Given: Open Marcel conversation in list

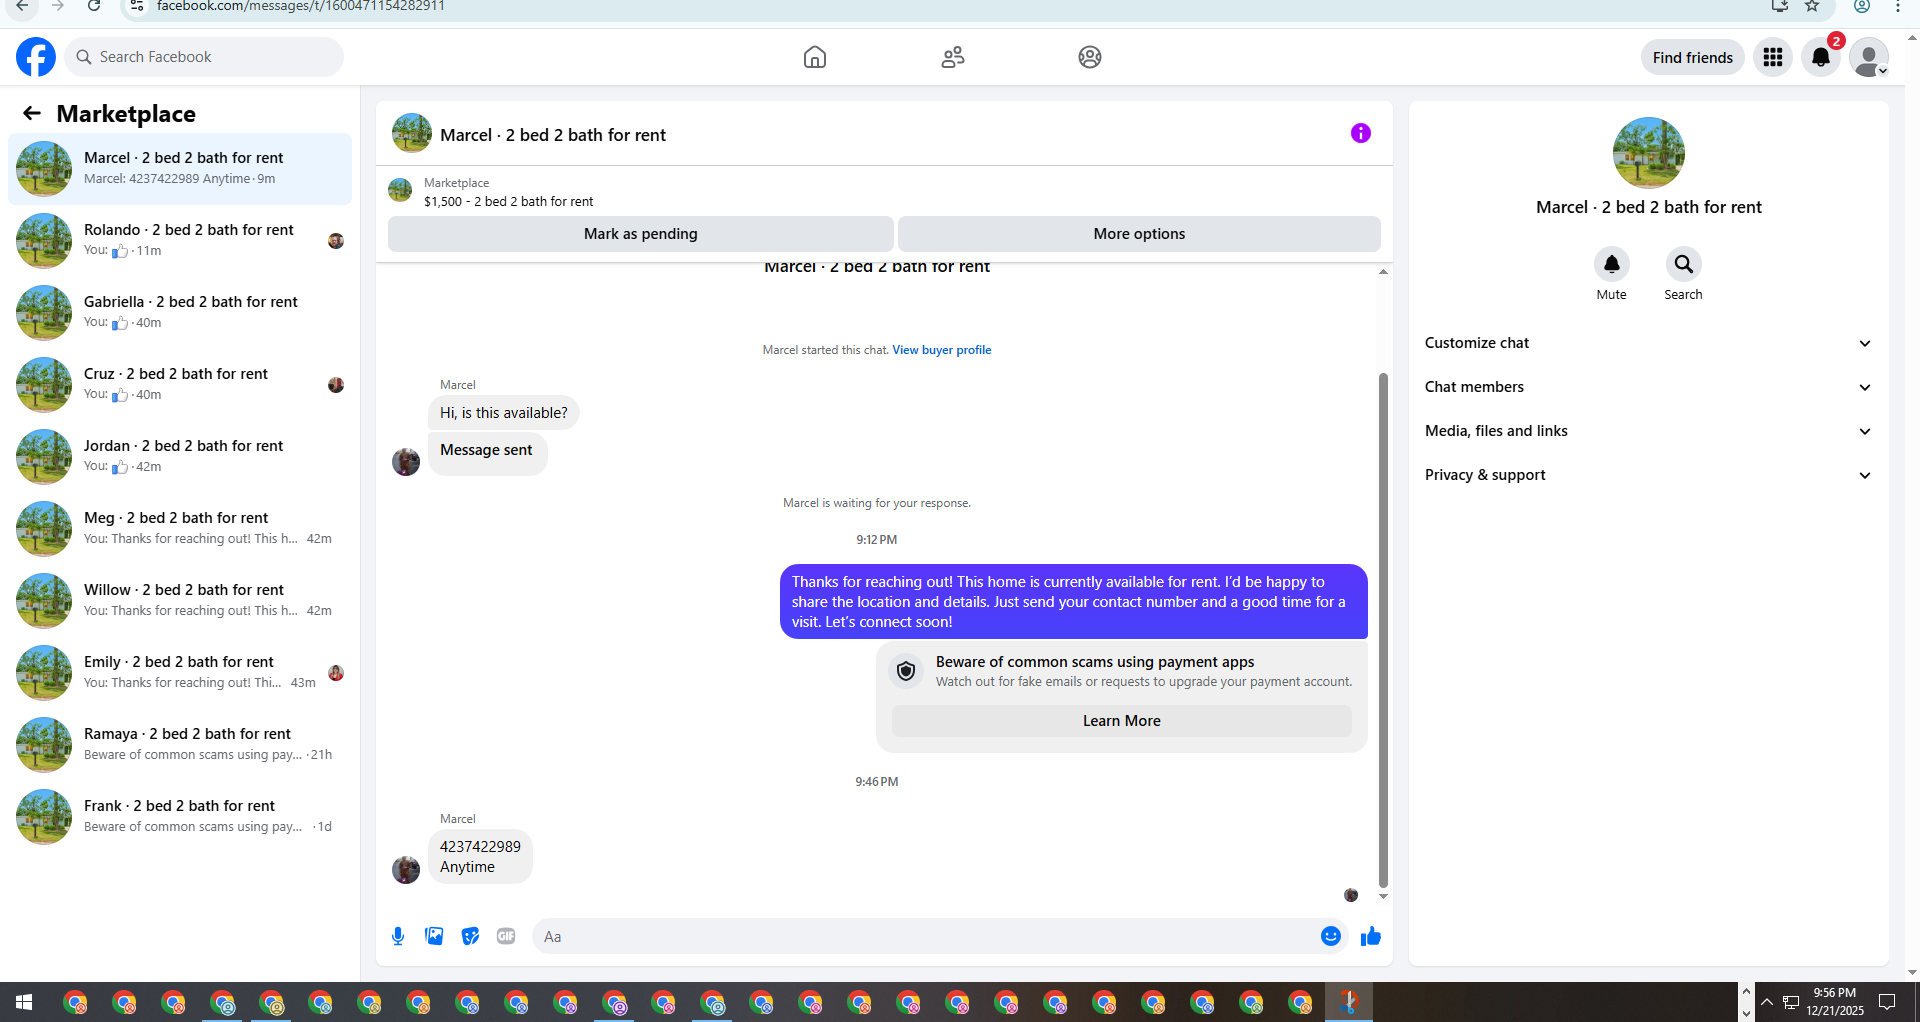Looking at the screenshot, I should coord(180,168).
